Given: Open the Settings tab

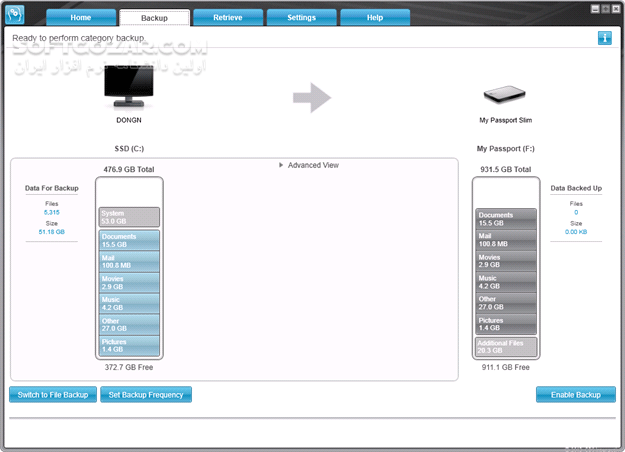Looking at the screenshot, I should (301, 18).
